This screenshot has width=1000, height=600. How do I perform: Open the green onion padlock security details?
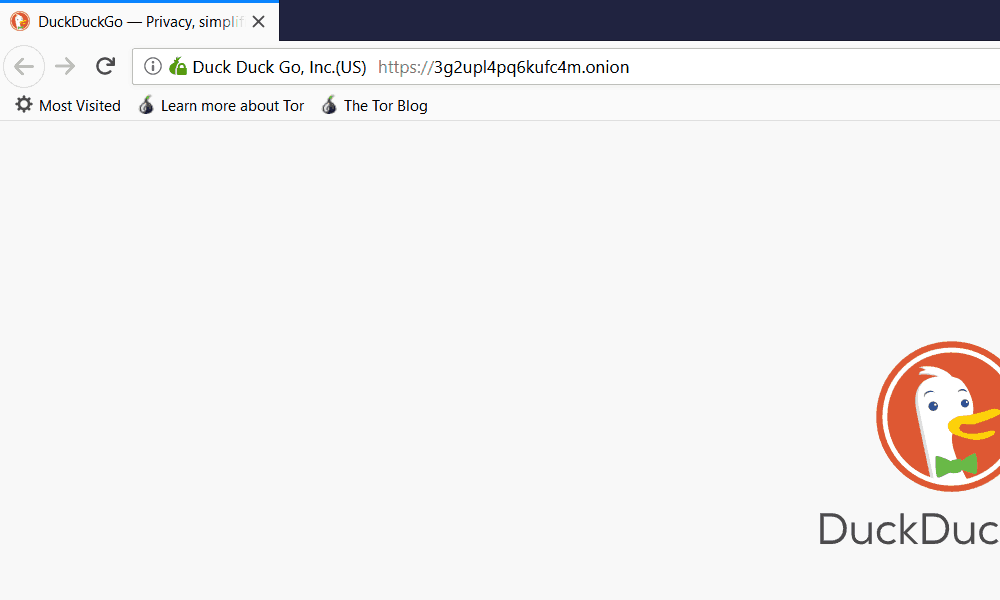[178, 66]
